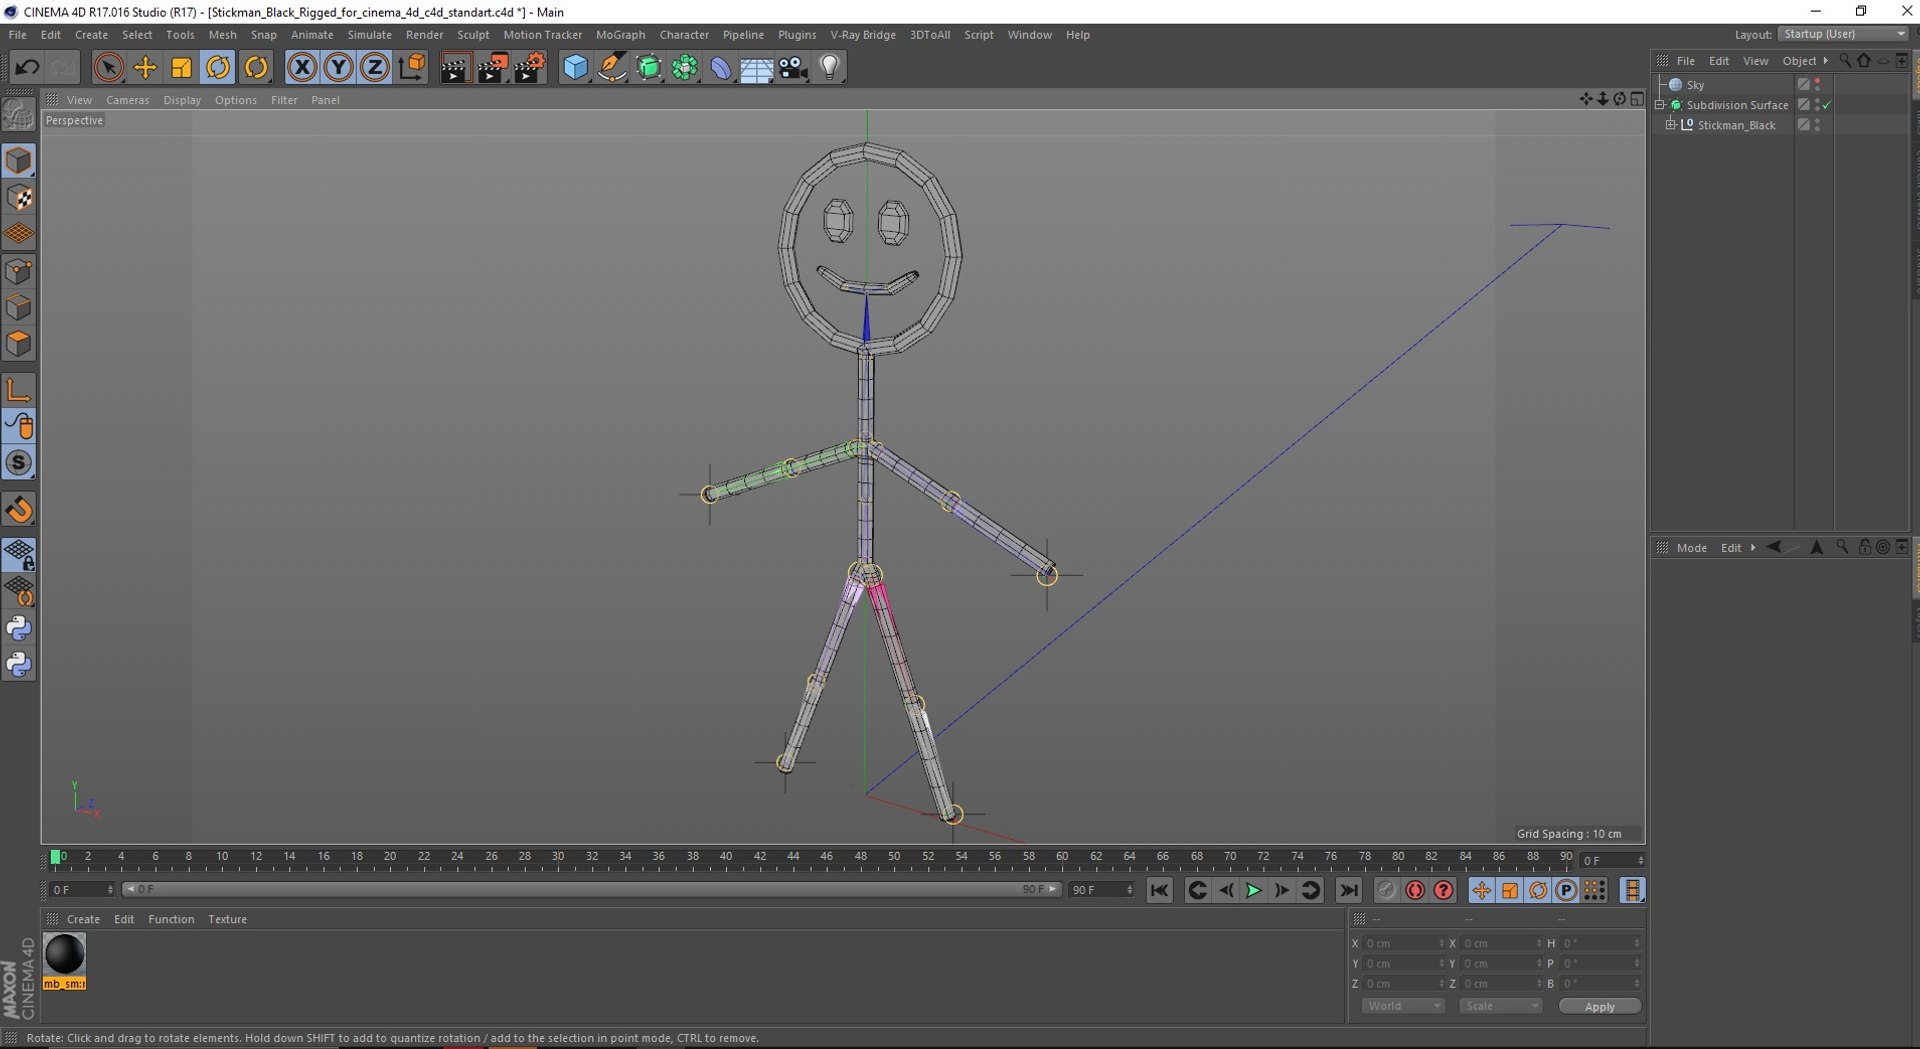Select the Move tool
1920x1049 pixels.
pyautogui.click(x=145, y=68)
